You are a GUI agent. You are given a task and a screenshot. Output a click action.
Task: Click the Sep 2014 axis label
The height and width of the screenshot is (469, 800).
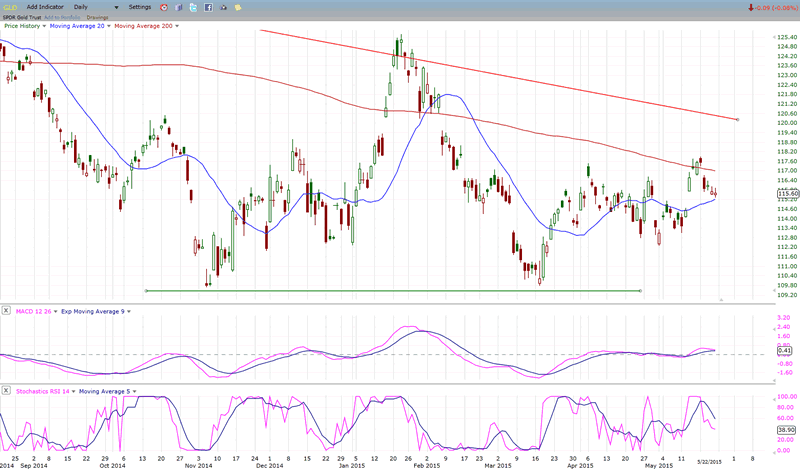34,465
